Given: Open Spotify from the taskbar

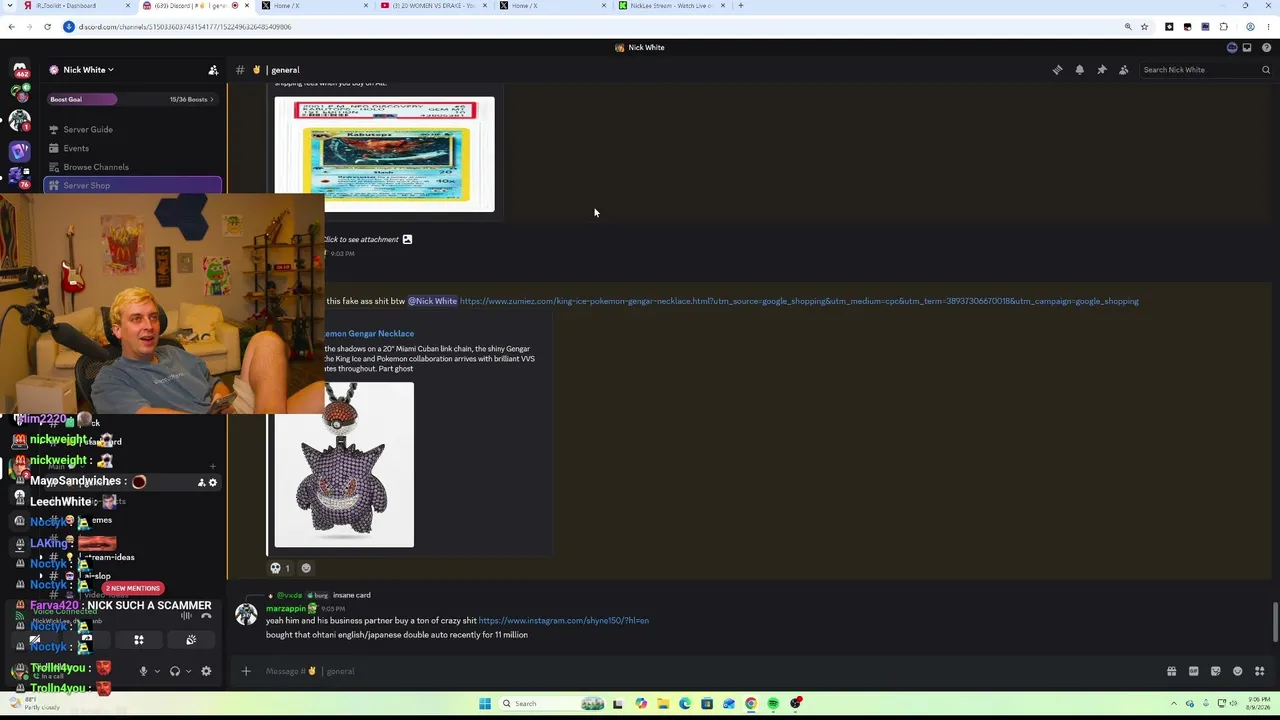Looking at the screenshot, I should pos(773,704).
